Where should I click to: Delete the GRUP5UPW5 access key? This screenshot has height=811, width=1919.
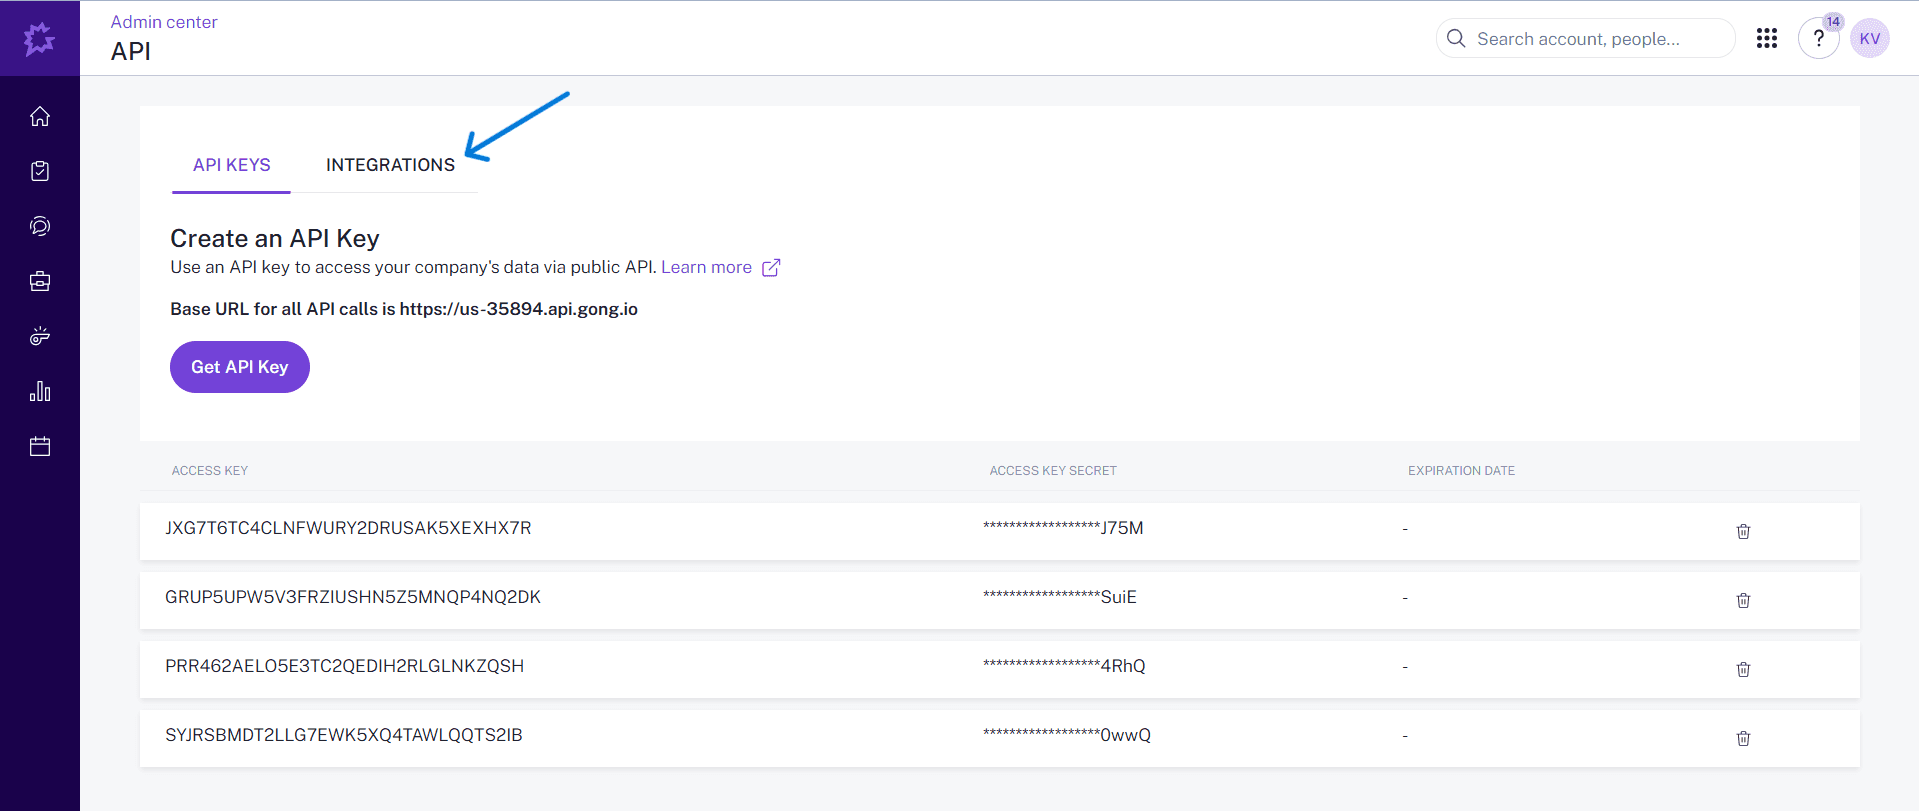coord(1743,600)
